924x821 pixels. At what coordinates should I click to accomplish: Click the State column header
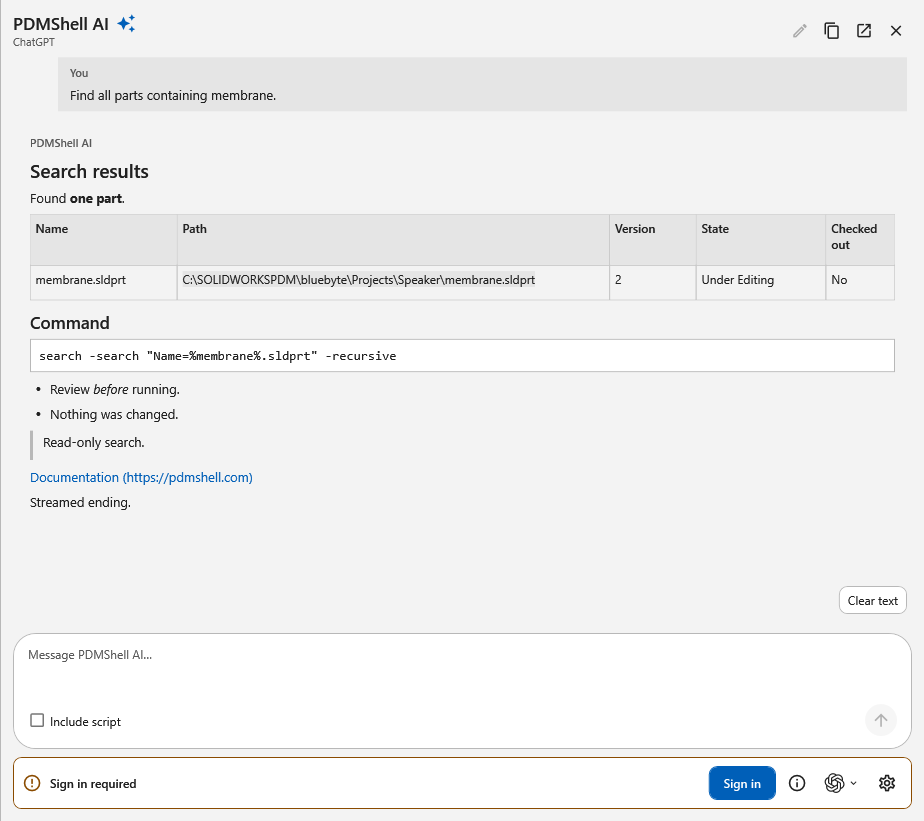[760, 240]
